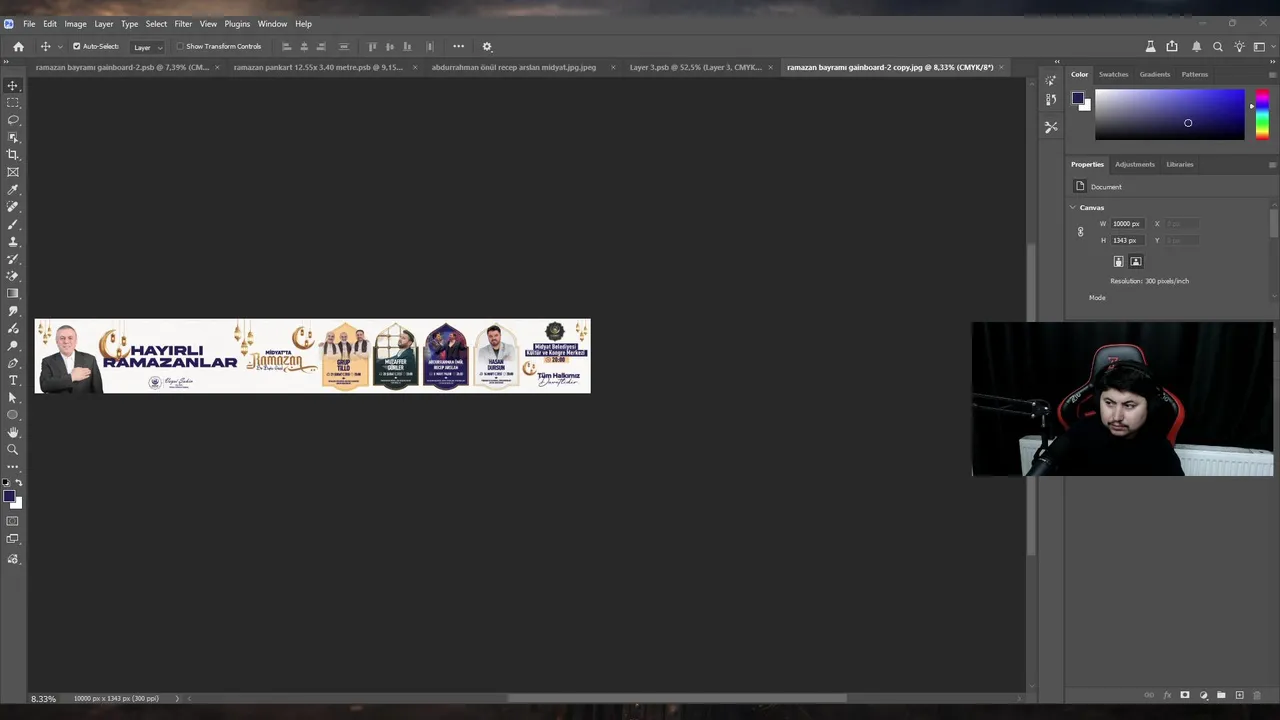
Task: Align horizontal centers button
Action: 304,46
